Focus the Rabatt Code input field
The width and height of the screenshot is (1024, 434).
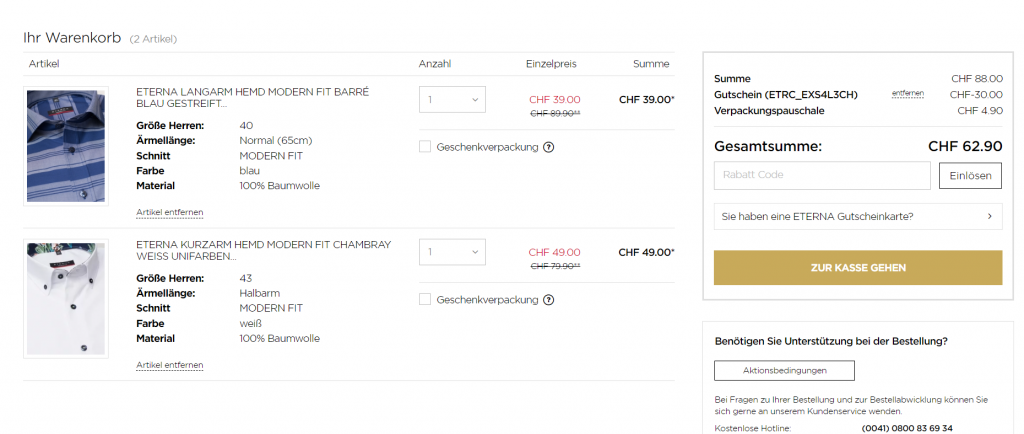(821, 175)
